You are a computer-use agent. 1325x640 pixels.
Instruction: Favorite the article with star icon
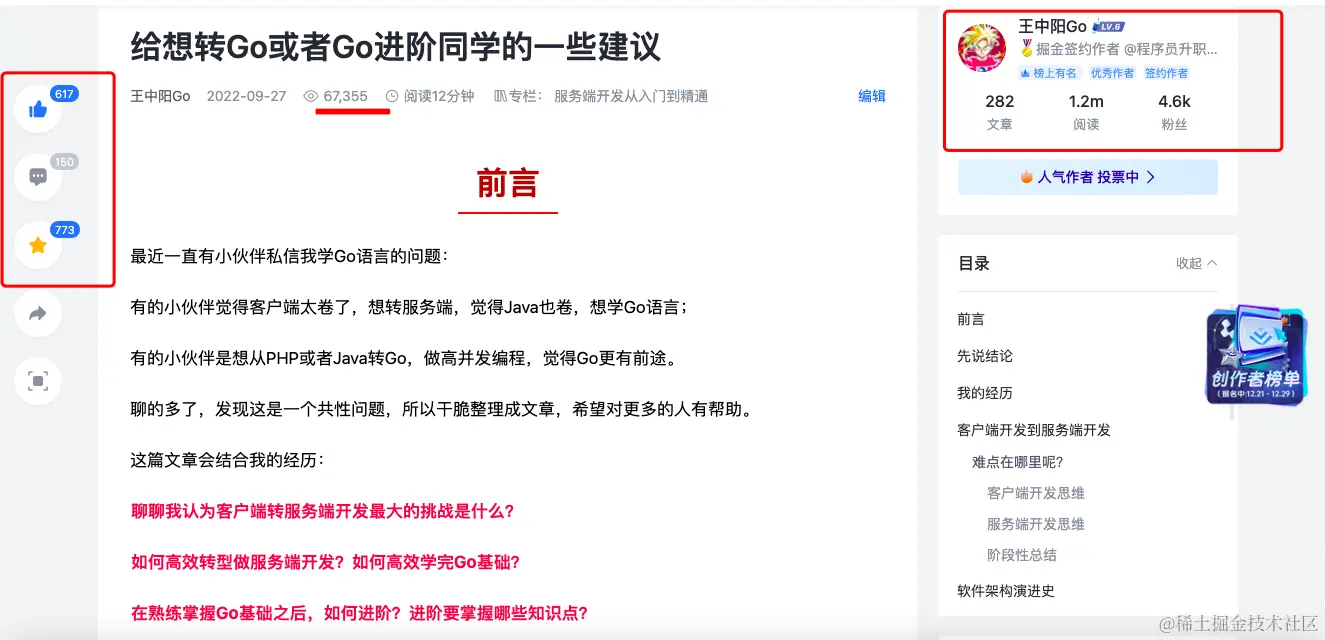38,245
